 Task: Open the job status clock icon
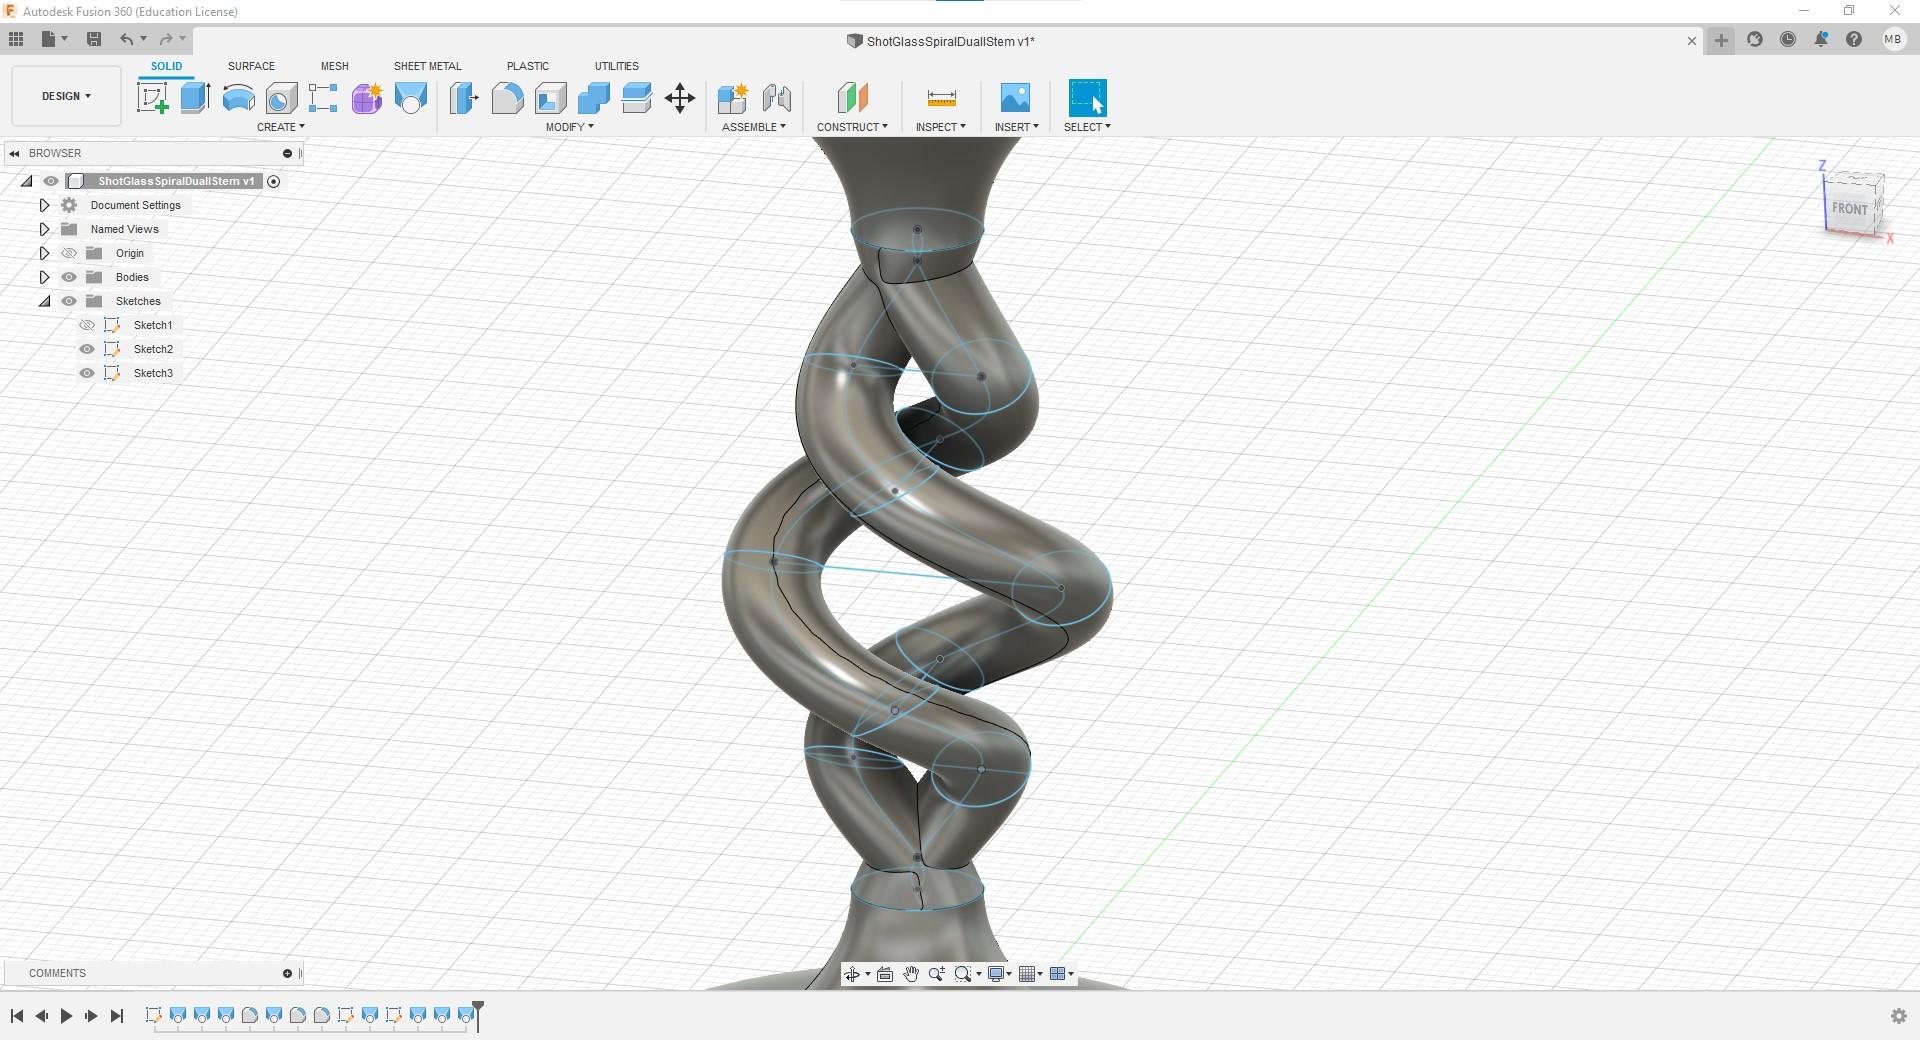pos(1788,40)
